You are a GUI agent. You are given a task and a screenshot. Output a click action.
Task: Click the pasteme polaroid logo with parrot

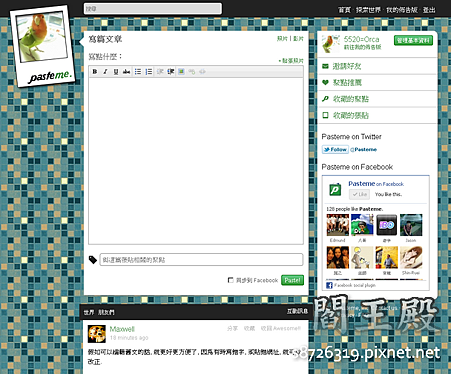pyautogui.click(x=42, y=46)
